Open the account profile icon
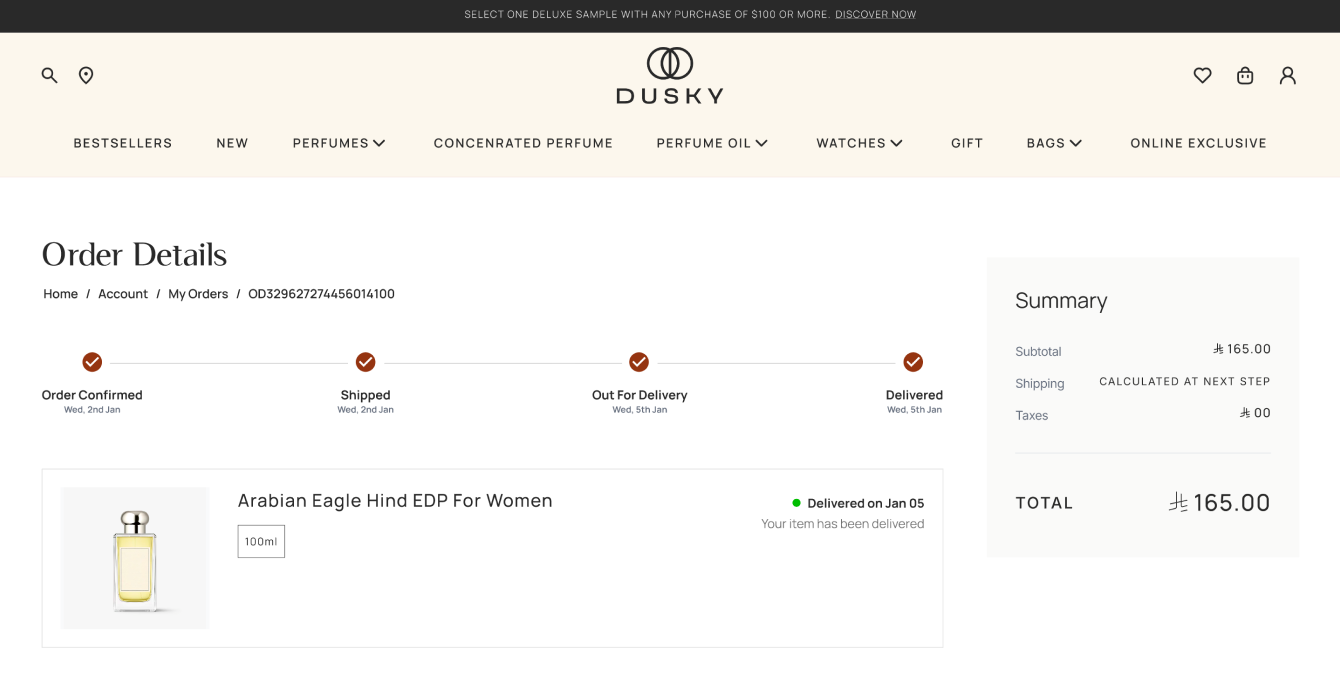This screenshot has width=1340, height=690. [x=1287, y=75]
